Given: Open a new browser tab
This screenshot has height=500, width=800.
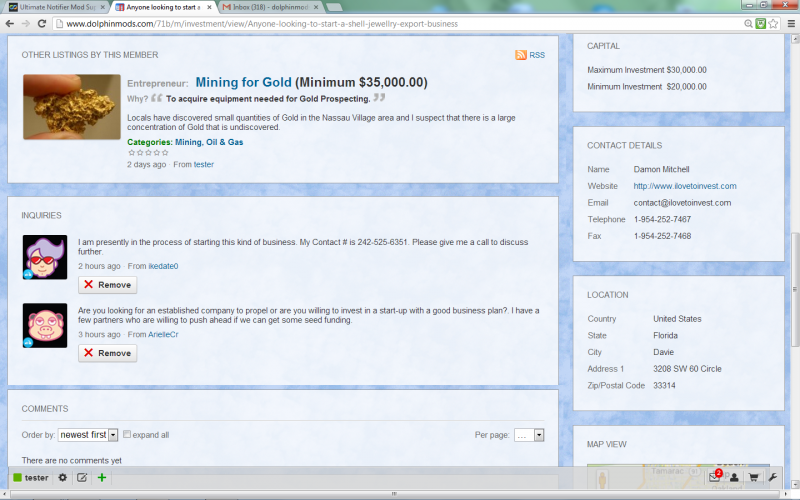Looking at the screenshot, I should tap(334, 7).
